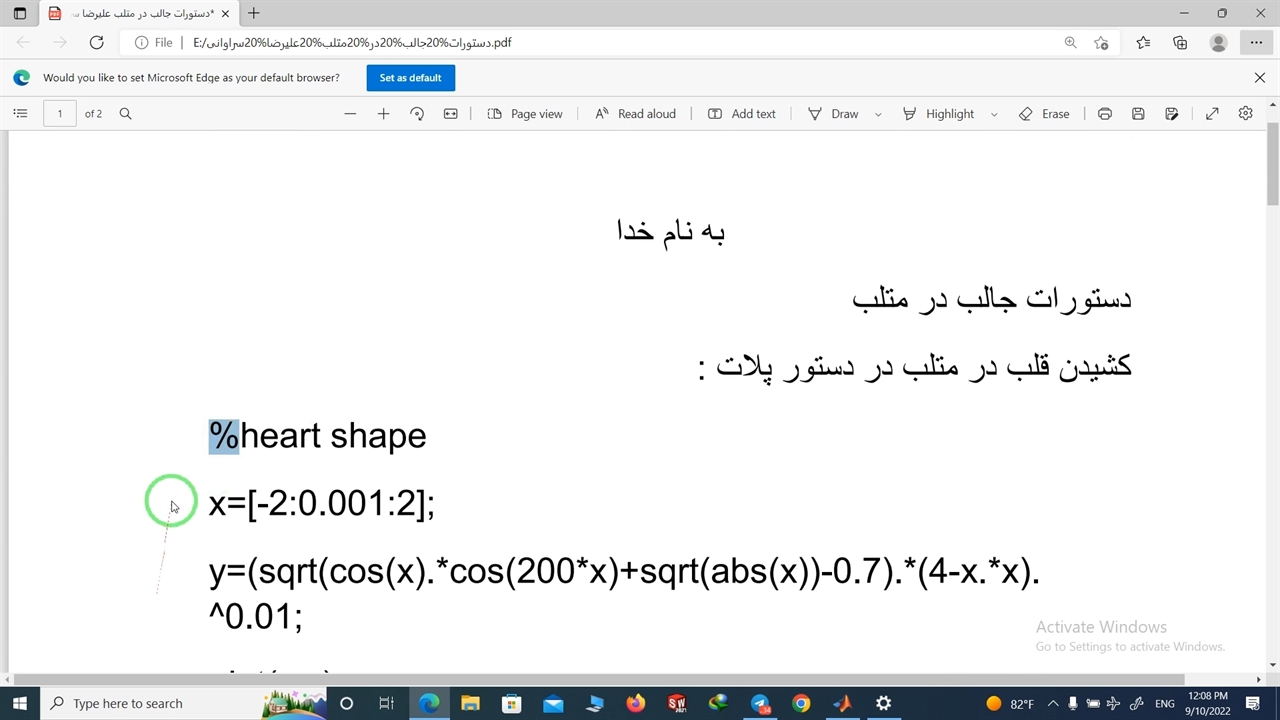
Task: Open Firefox from the Windows taskbar
Action: tap(636, 704)
